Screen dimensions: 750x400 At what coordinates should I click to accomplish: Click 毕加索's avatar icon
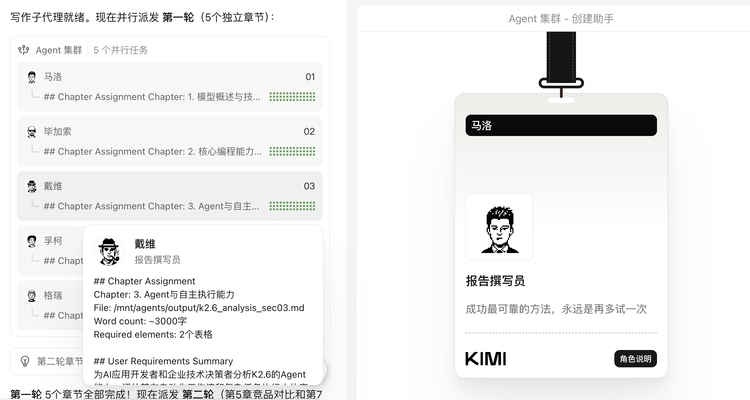pos(32,132)
